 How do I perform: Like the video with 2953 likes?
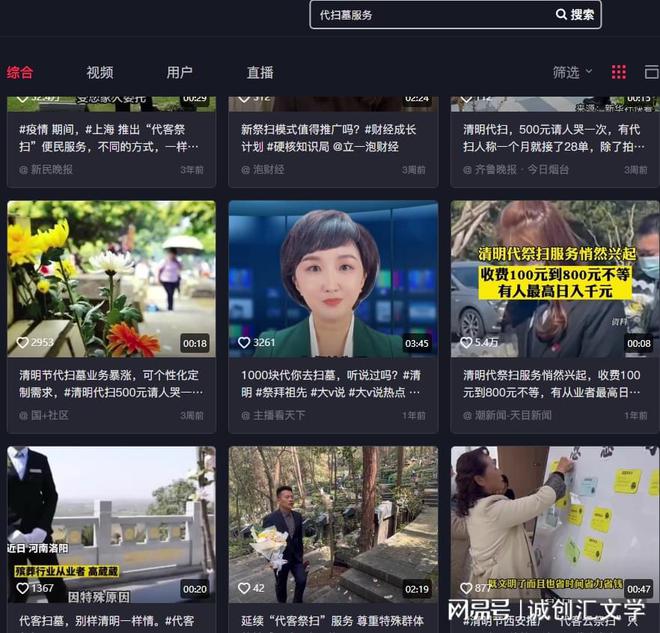coord(23,343)
